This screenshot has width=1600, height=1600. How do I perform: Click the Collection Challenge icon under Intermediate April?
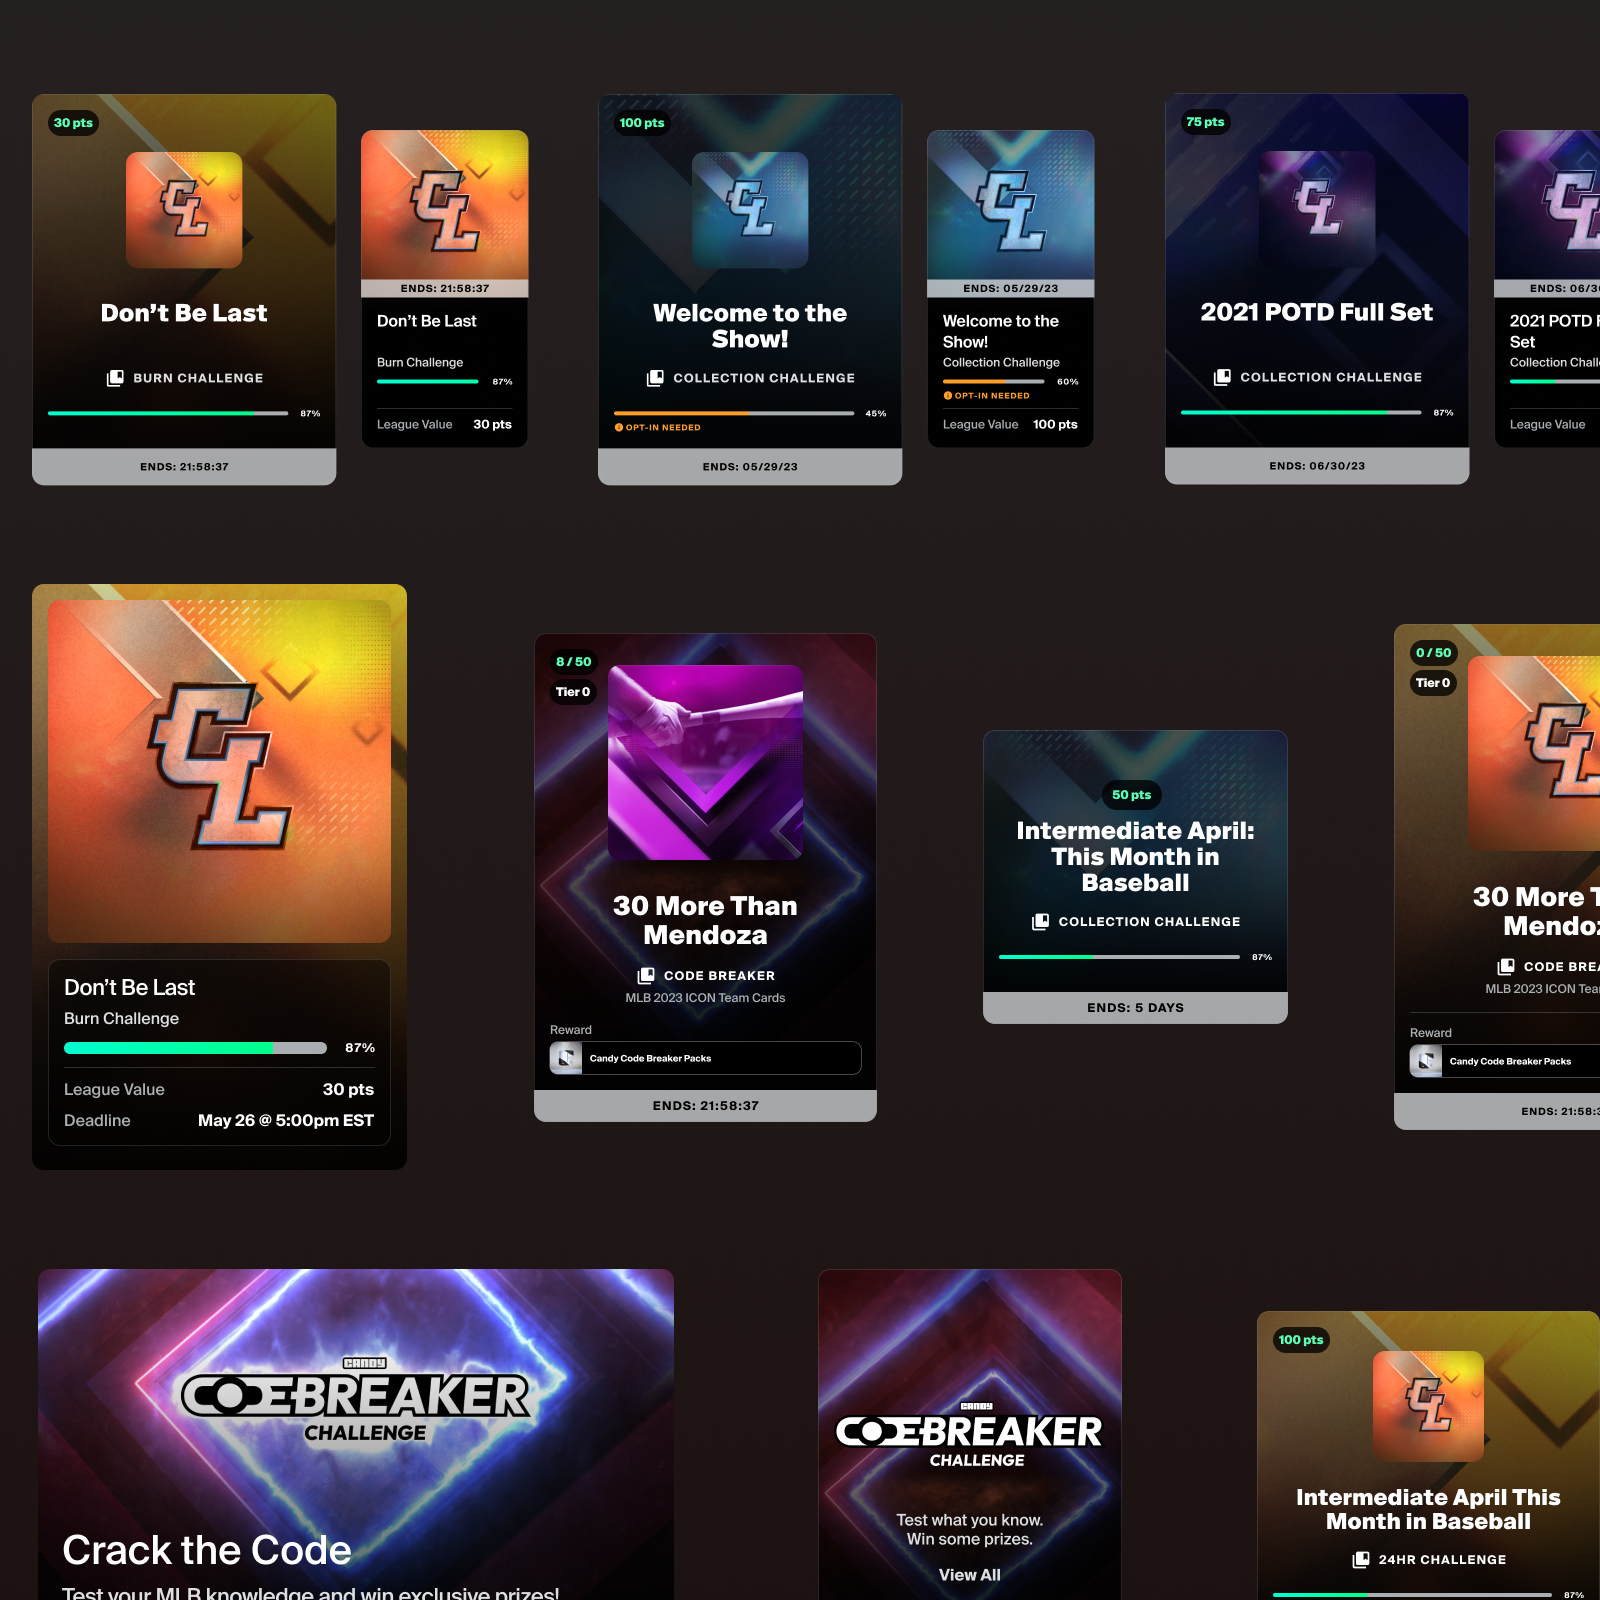(1041, 922)
